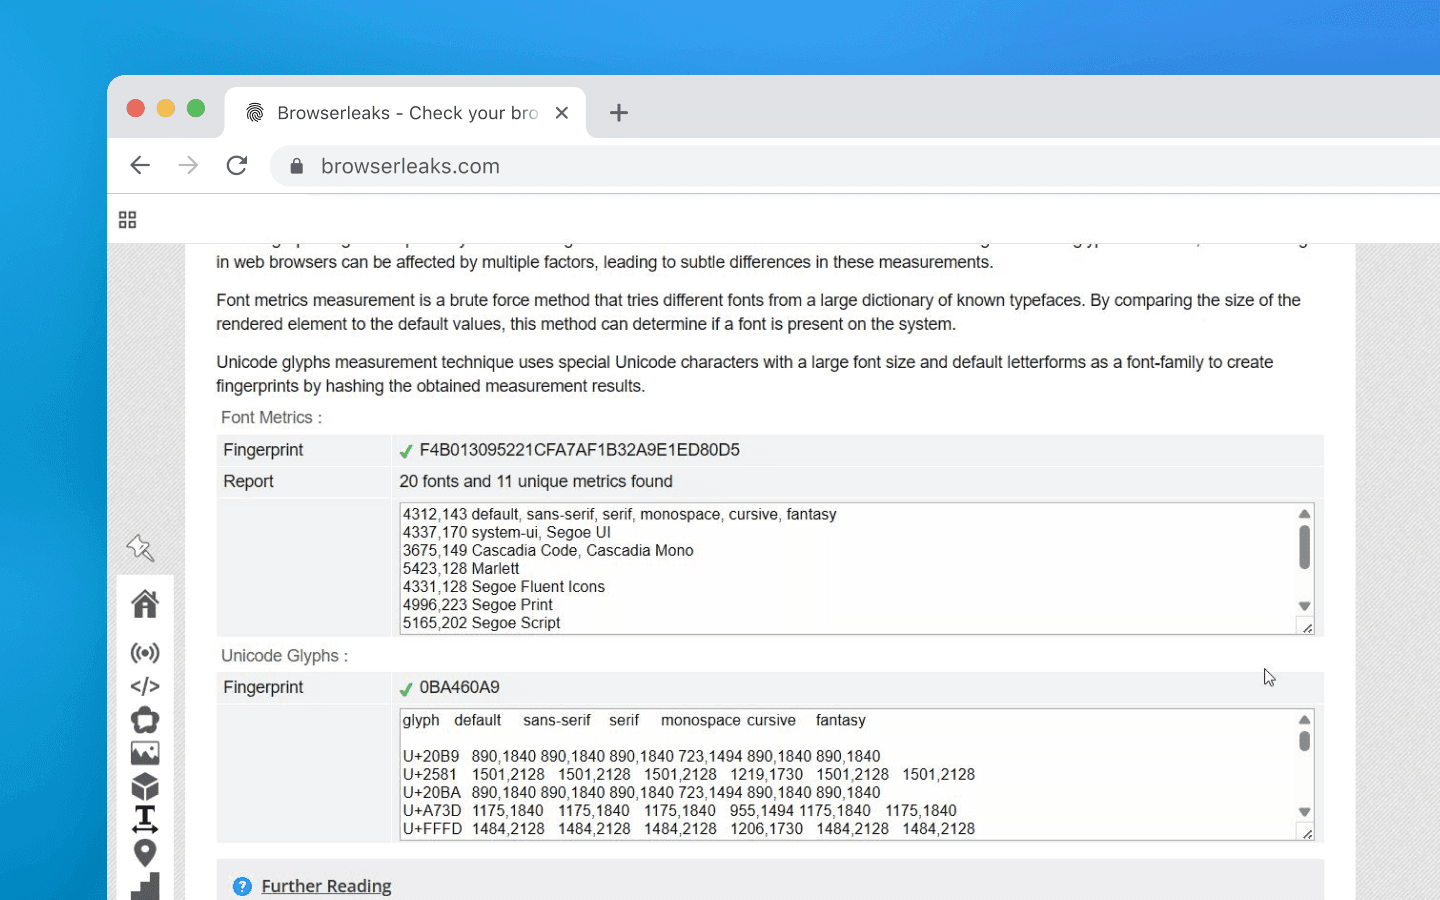
Task: Click resize handle of Unicode Glyphs textarea
Action: [1306, 833]
